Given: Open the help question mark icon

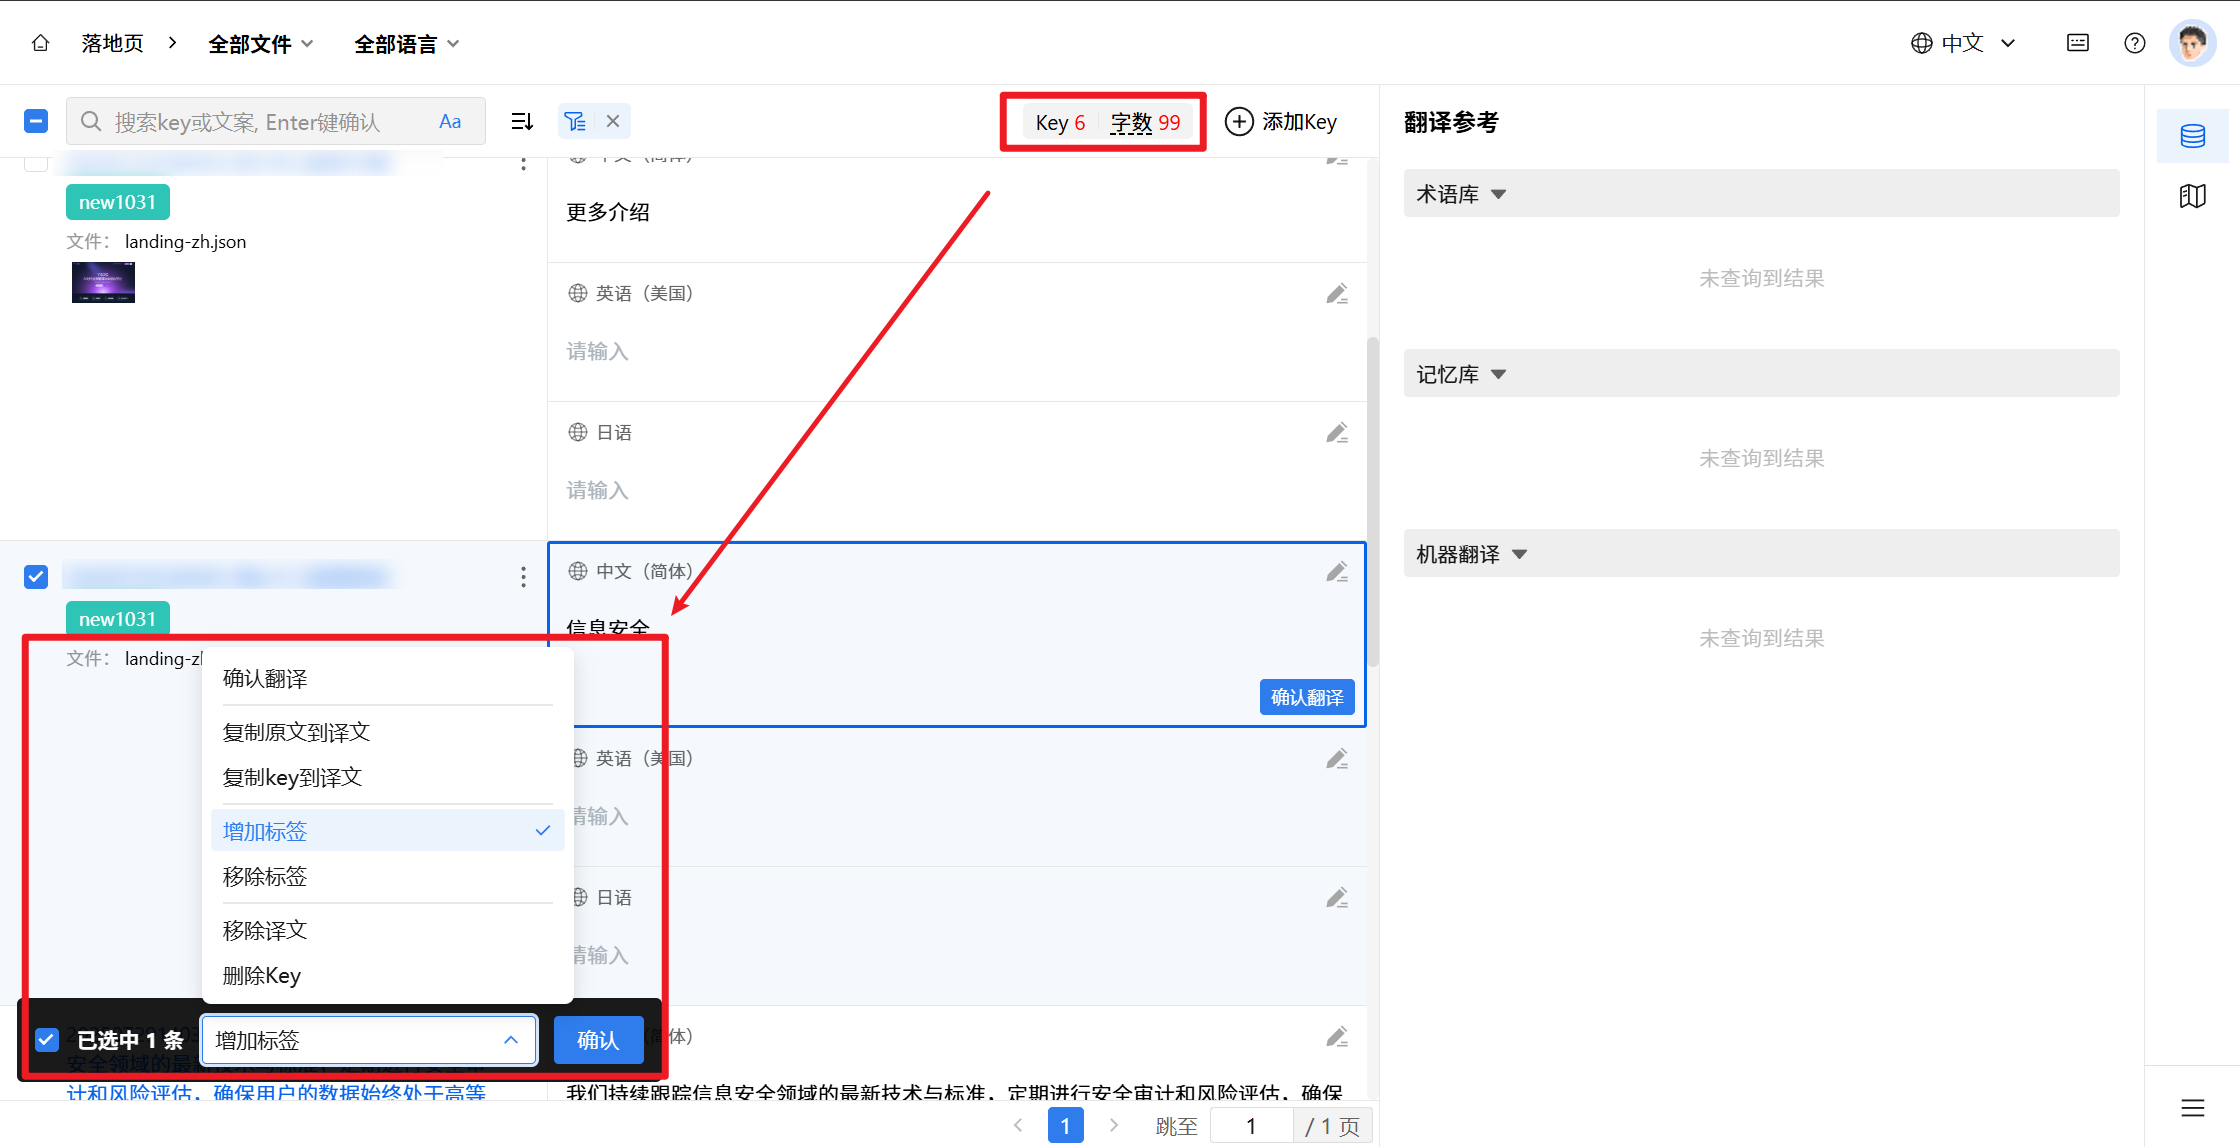Looking at the screenshot, I should coord(2134,43).
